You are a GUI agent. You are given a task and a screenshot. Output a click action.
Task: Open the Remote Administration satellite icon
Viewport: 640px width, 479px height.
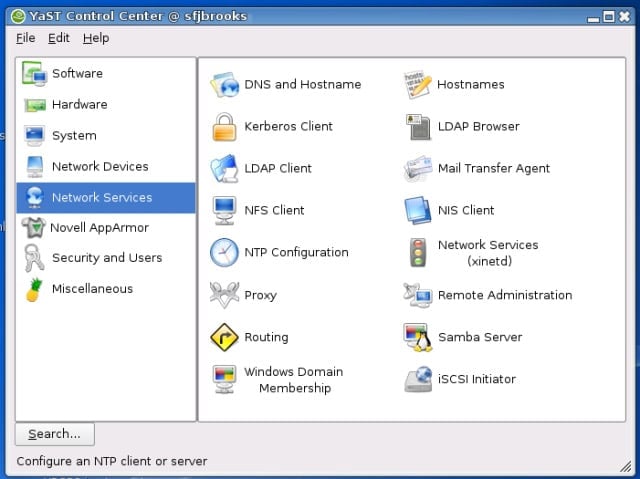pos(418,295)
